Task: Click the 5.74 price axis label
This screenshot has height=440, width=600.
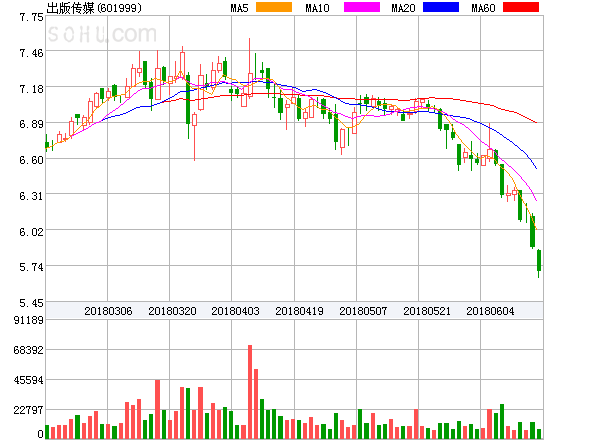Action: (x=31, y=267)
